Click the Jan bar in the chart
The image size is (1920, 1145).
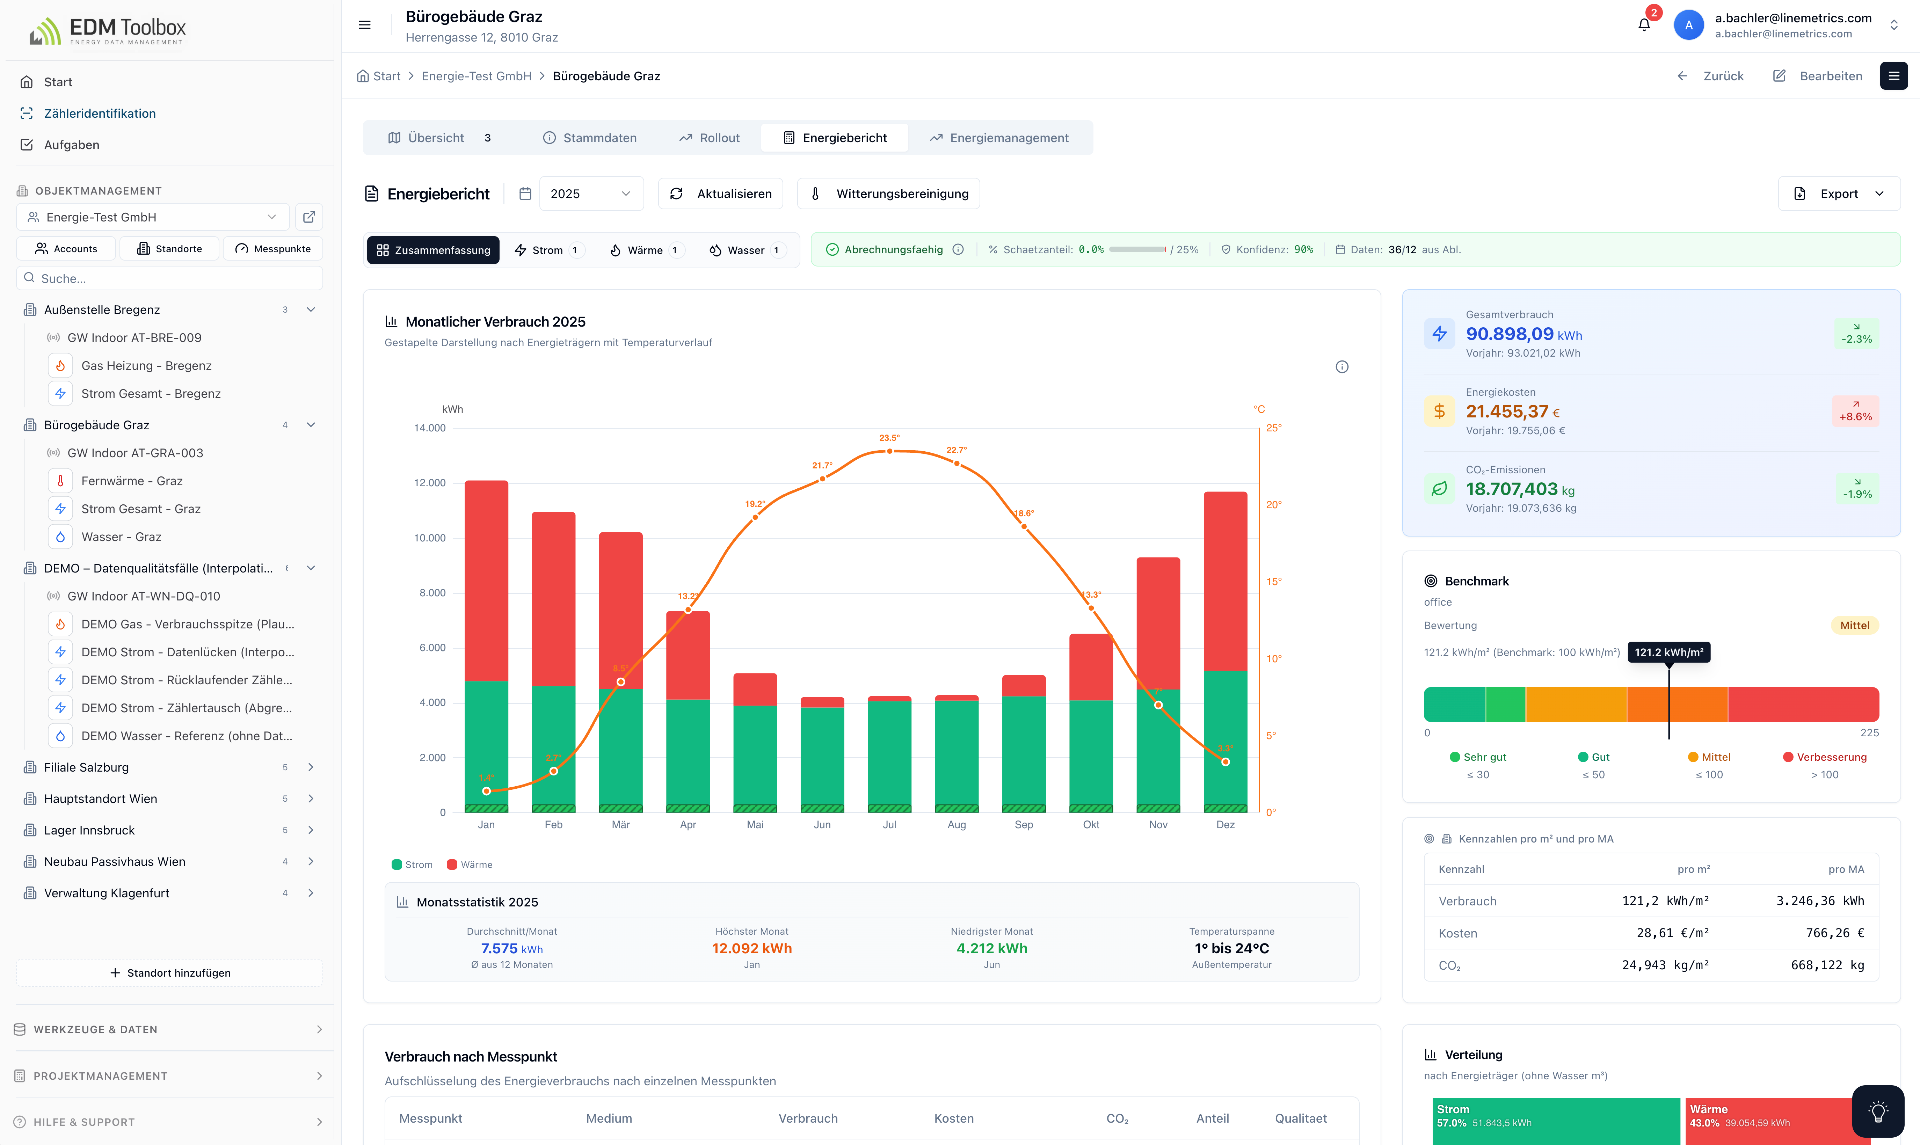[x=486, y=647]
